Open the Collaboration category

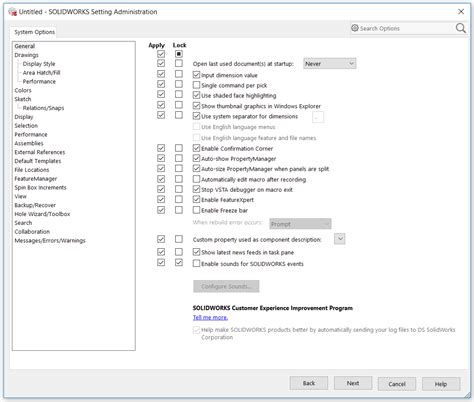click(32, 232)
